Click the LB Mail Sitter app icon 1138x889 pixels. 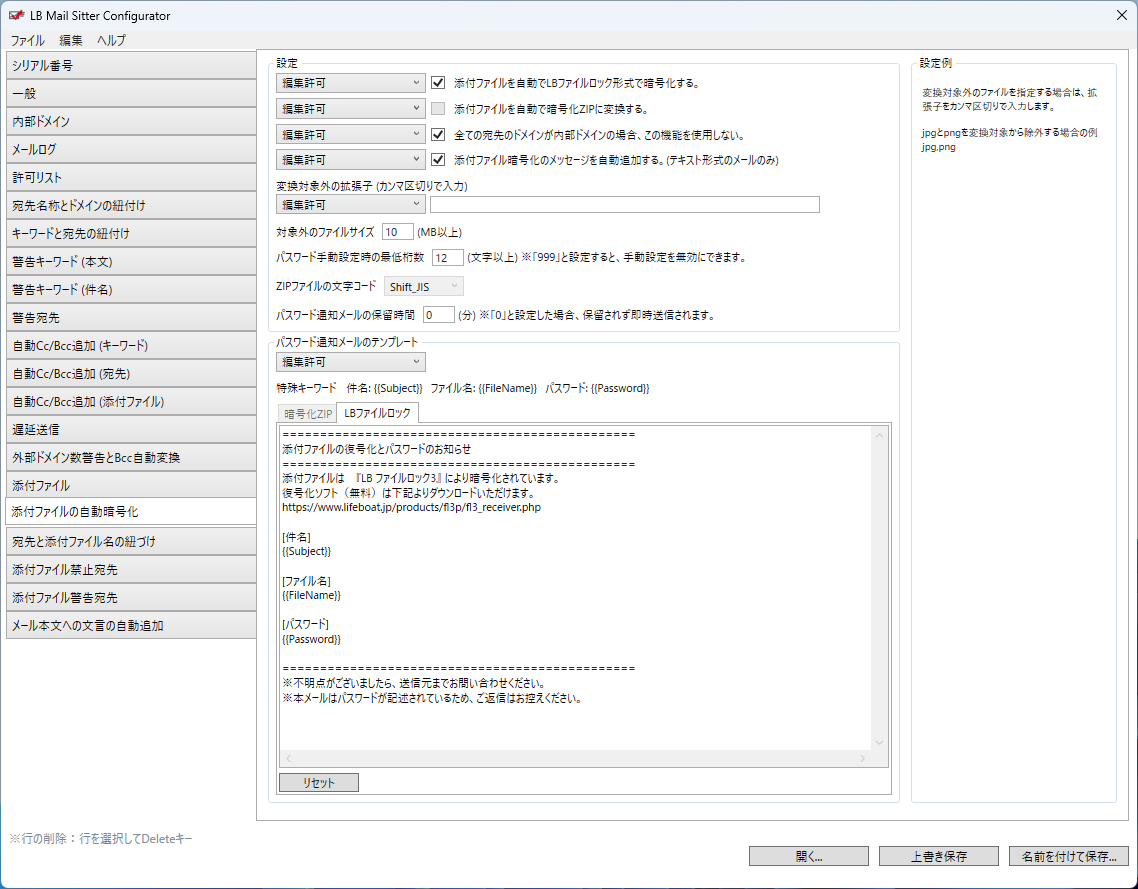[x=16, y=15]
